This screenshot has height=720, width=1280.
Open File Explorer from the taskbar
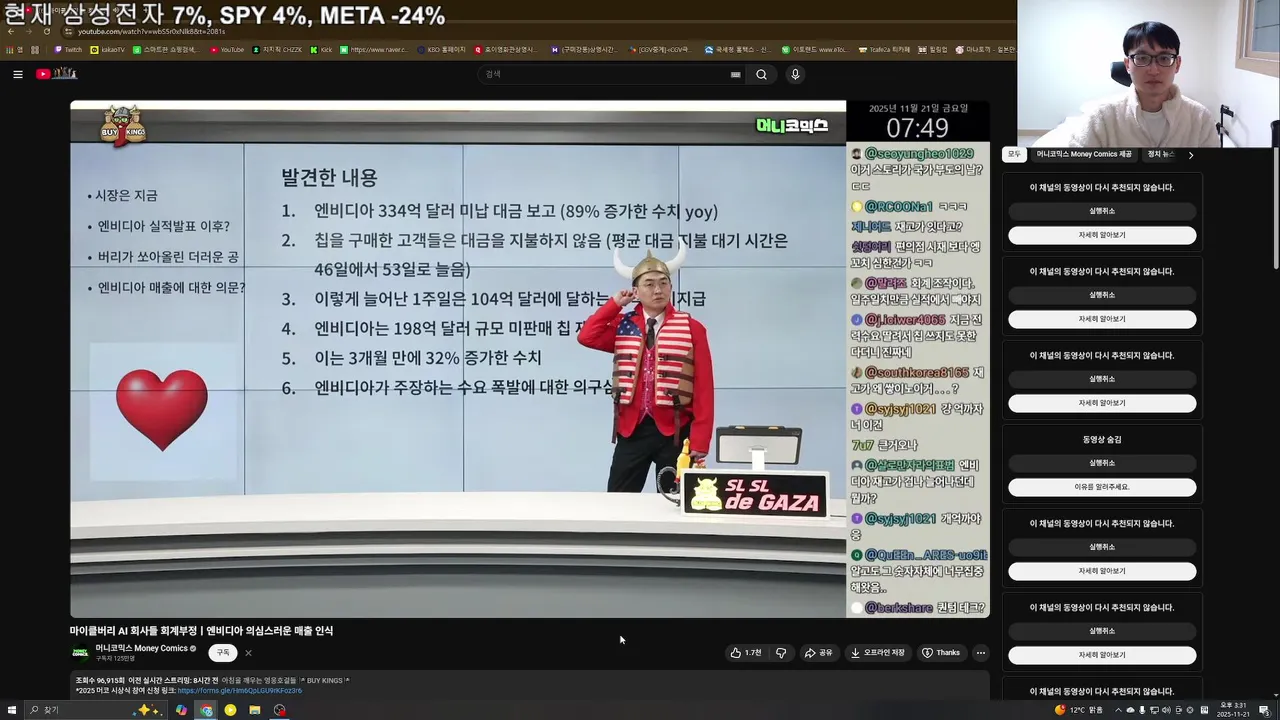pos(255,710)
